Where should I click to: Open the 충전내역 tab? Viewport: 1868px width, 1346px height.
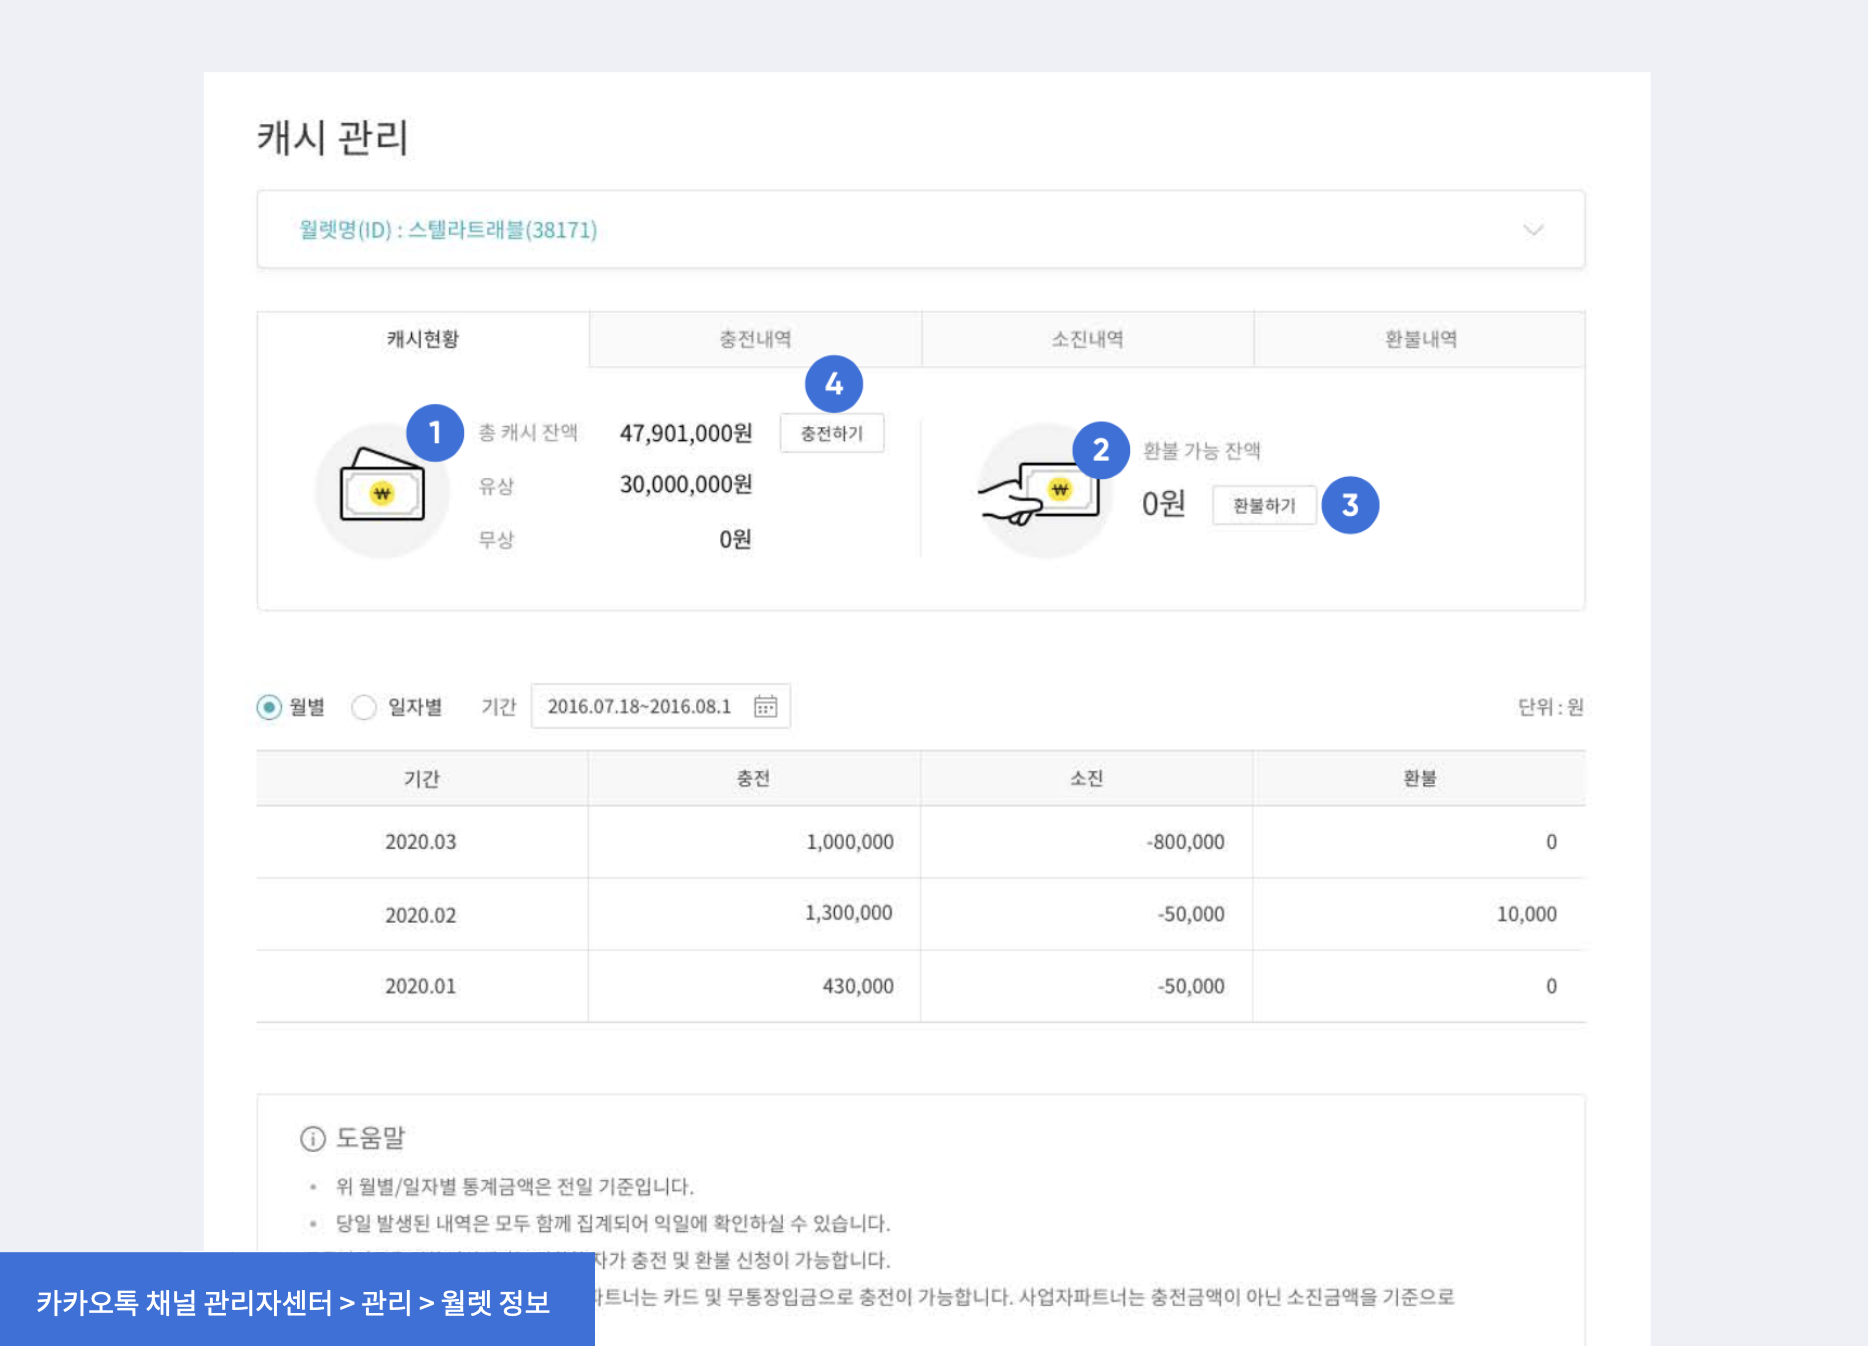tap(755, 339)
